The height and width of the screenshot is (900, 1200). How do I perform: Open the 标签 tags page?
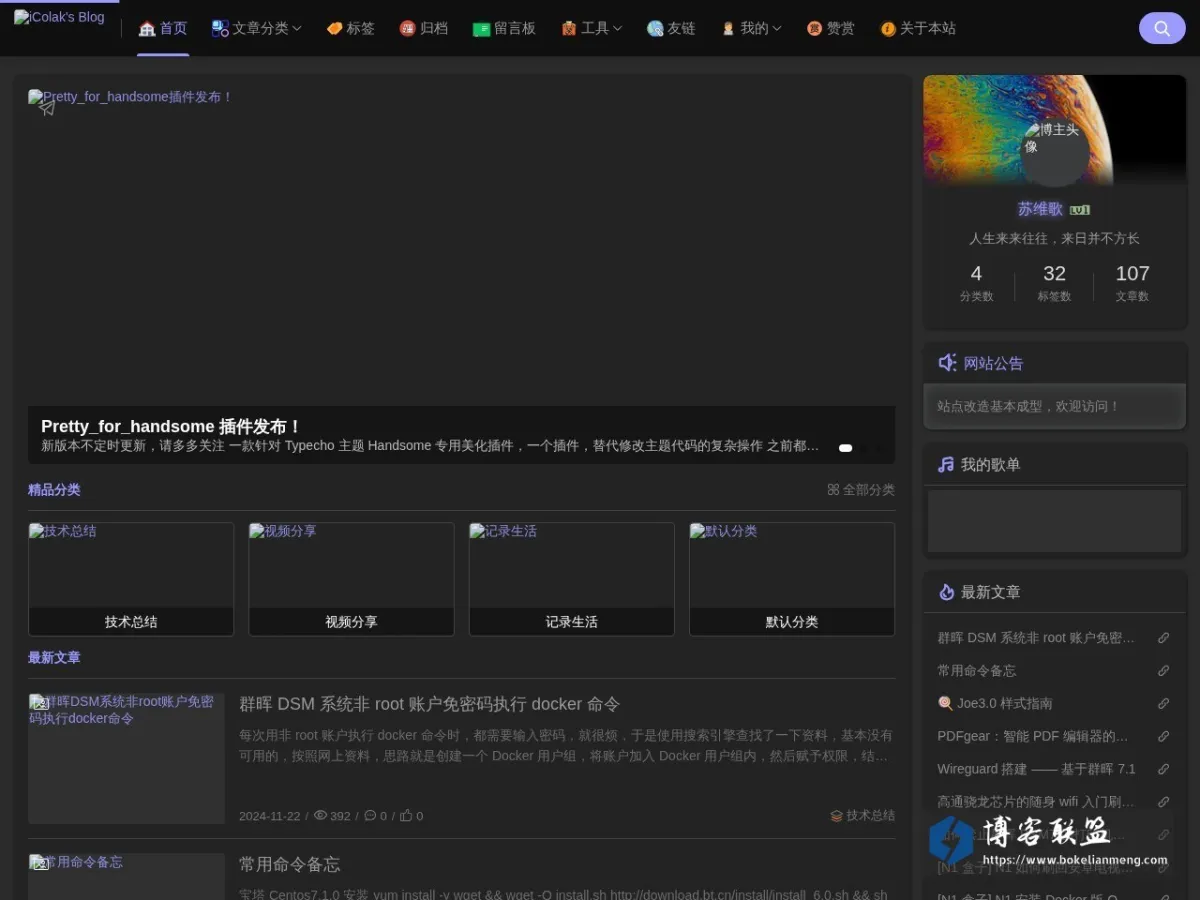(x=350, y=28)
